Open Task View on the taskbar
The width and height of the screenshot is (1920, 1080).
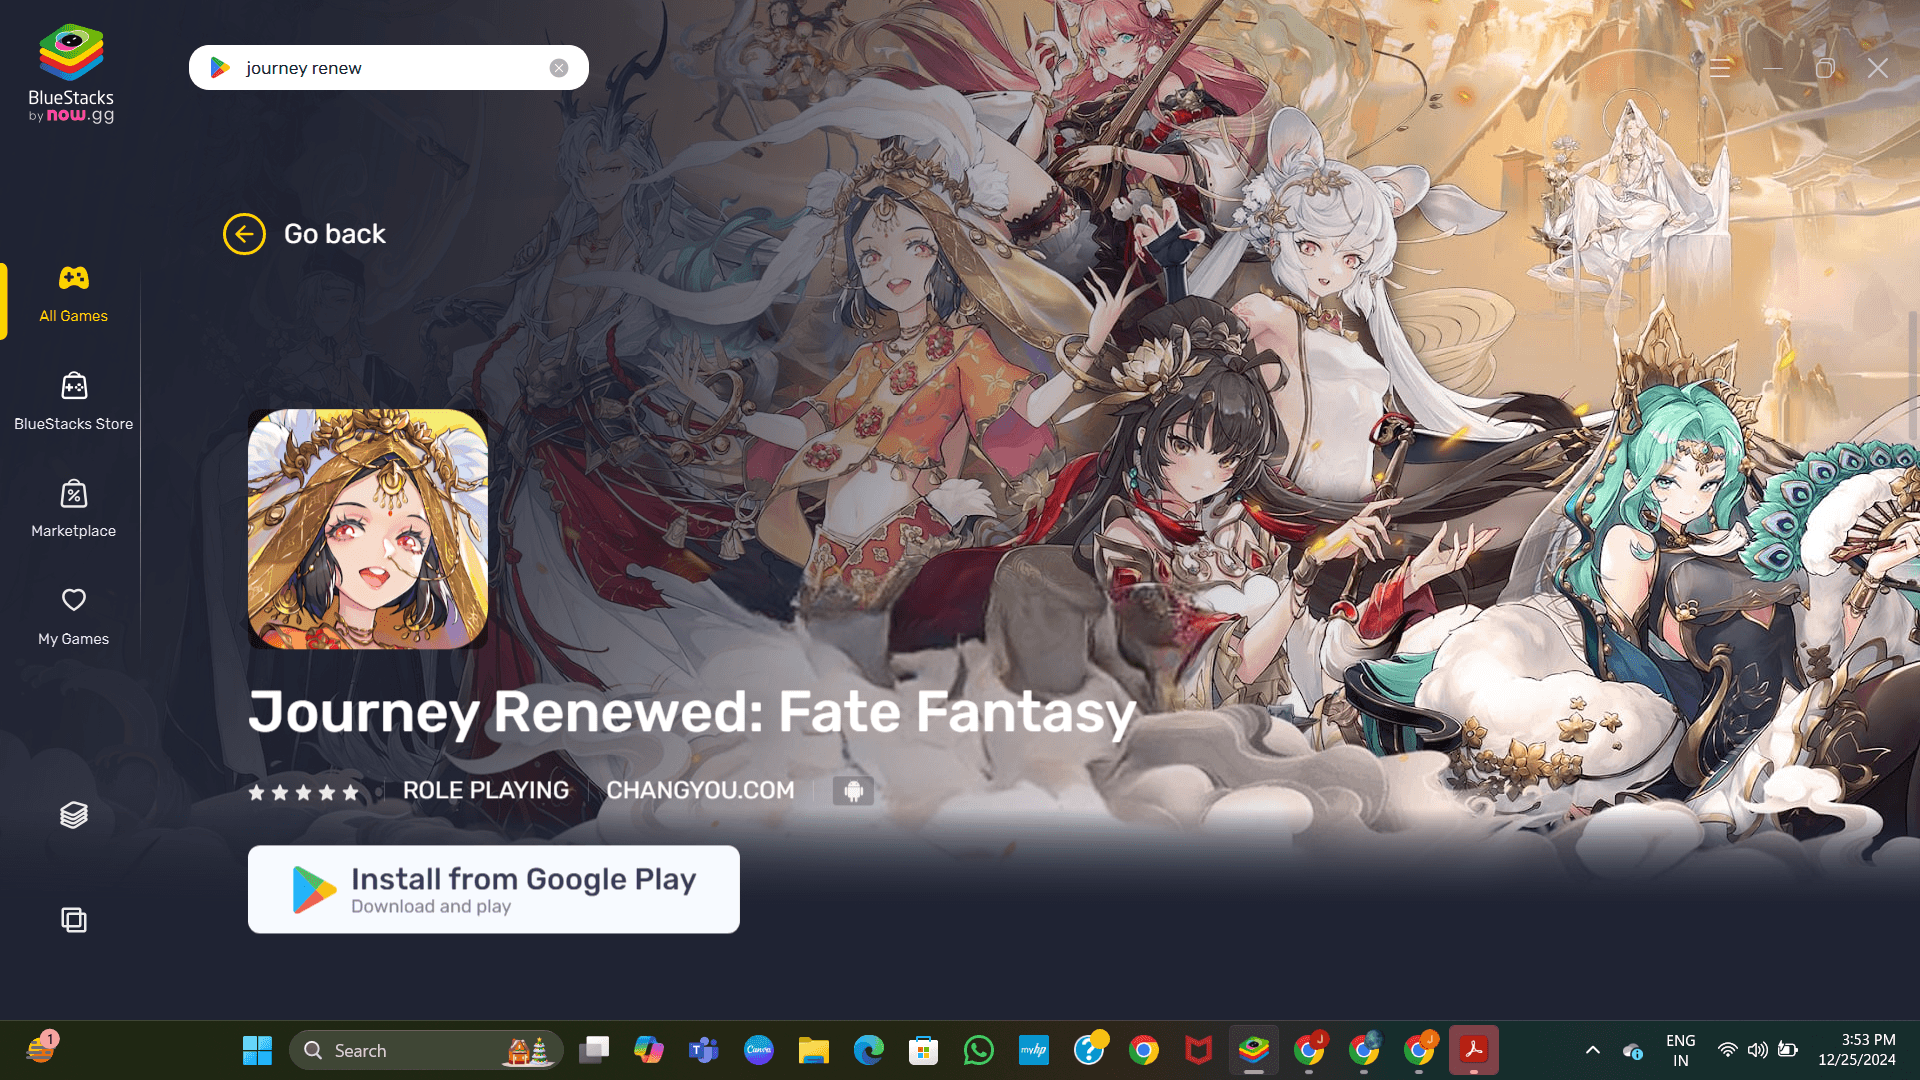click(594, 1050)
